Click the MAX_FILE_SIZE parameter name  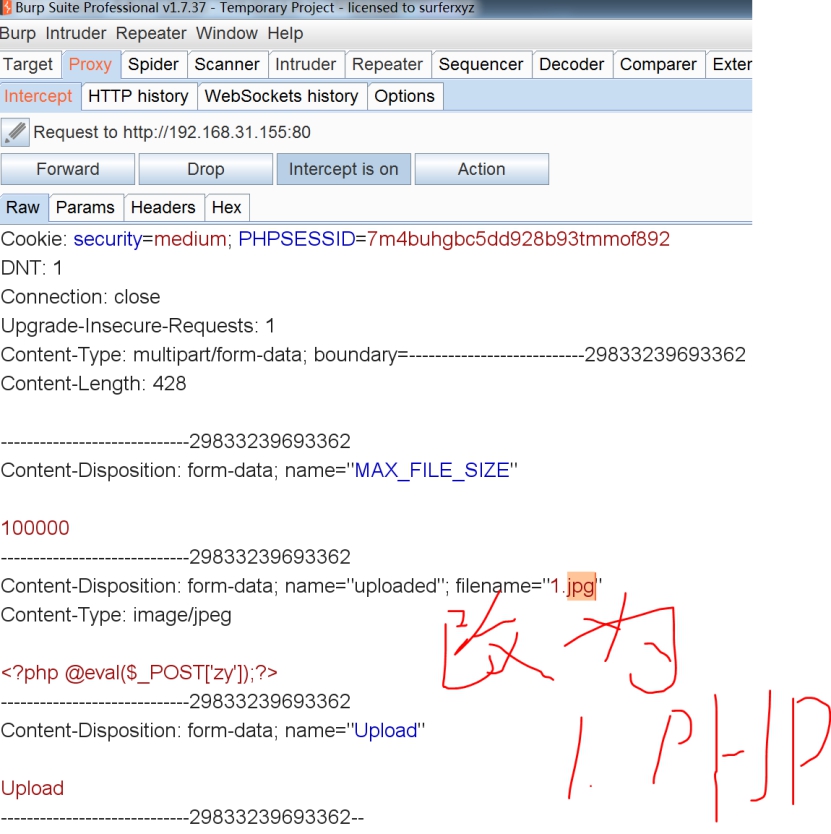click(x=432, y=470)
